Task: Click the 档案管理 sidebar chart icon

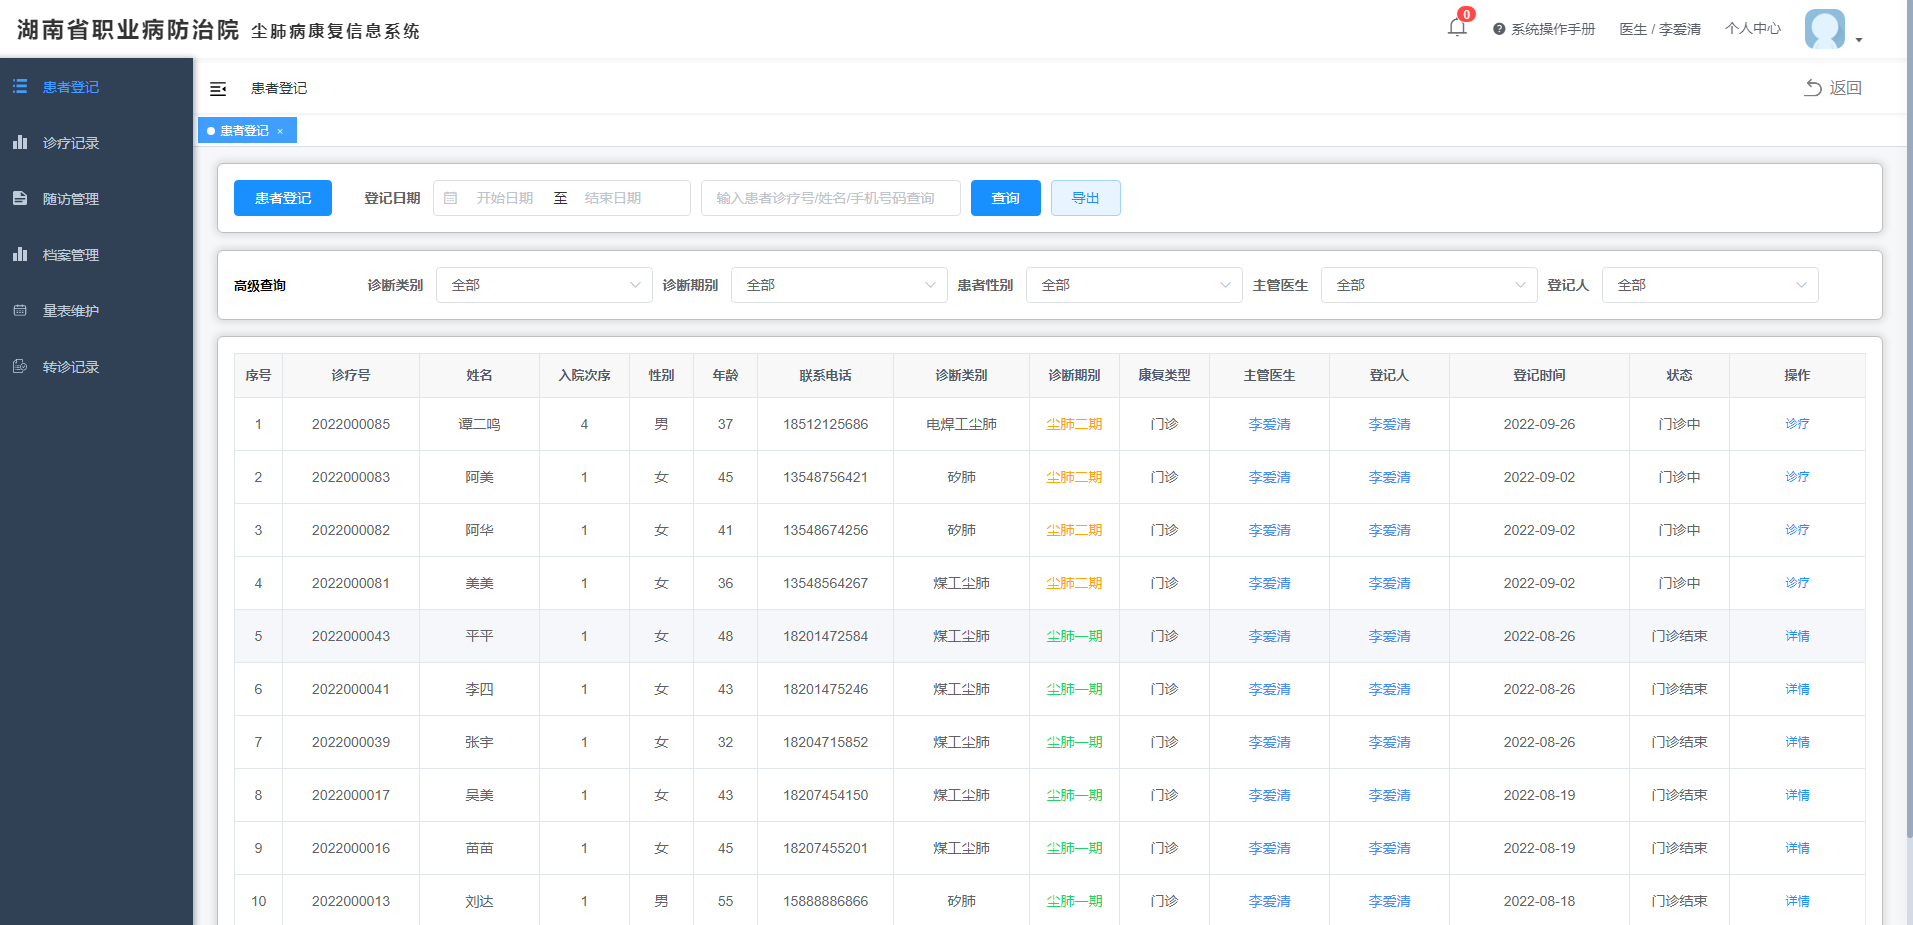Action: (x=20, y=255)
